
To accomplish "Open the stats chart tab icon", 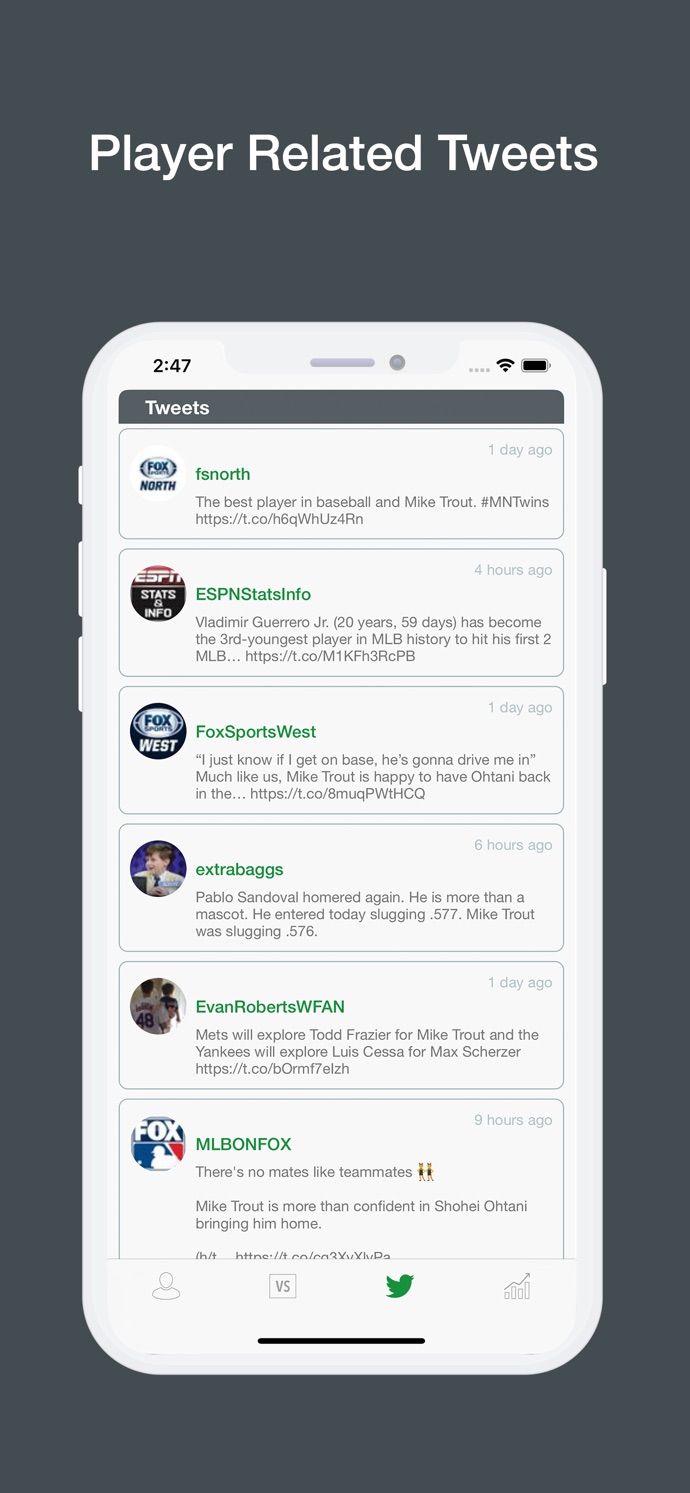I will coord(517,1286).
